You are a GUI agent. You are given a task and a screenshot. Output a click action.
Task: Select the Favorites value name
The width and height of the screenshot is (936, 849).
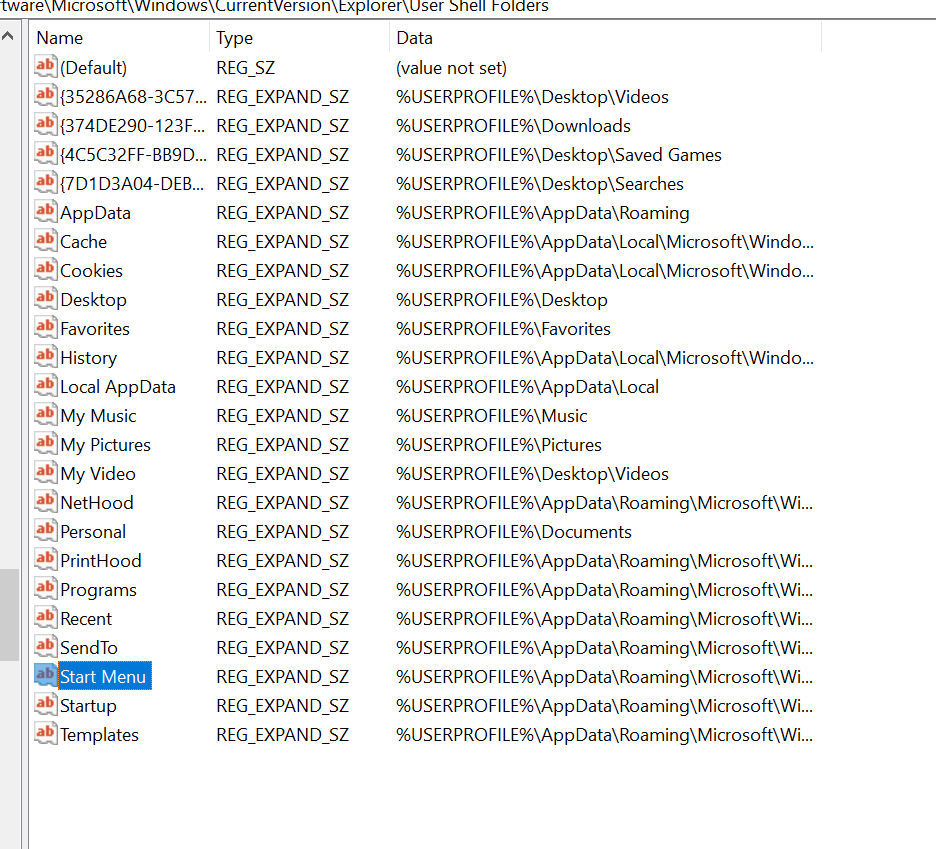click(x=95, y=328)
